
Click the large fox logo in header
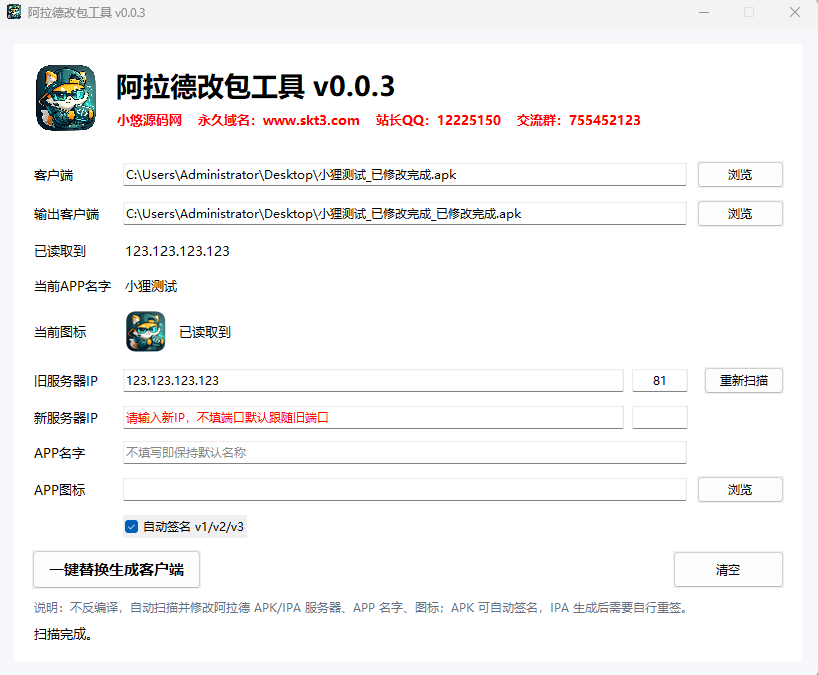pyautogui.click(x=66, y=98)
